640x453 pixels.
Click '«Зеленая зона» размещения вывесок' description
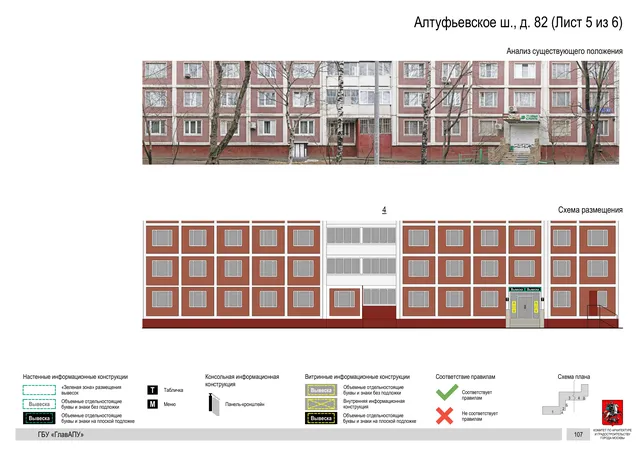coord(91,390)
